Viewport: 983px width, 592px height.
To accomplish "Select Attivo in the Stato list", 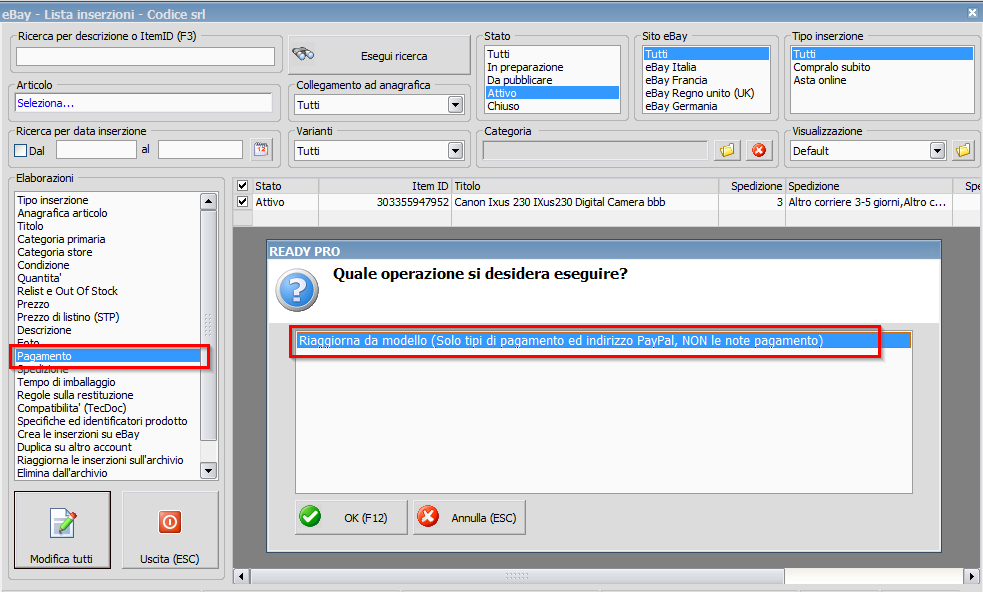I will pos(552,93).
